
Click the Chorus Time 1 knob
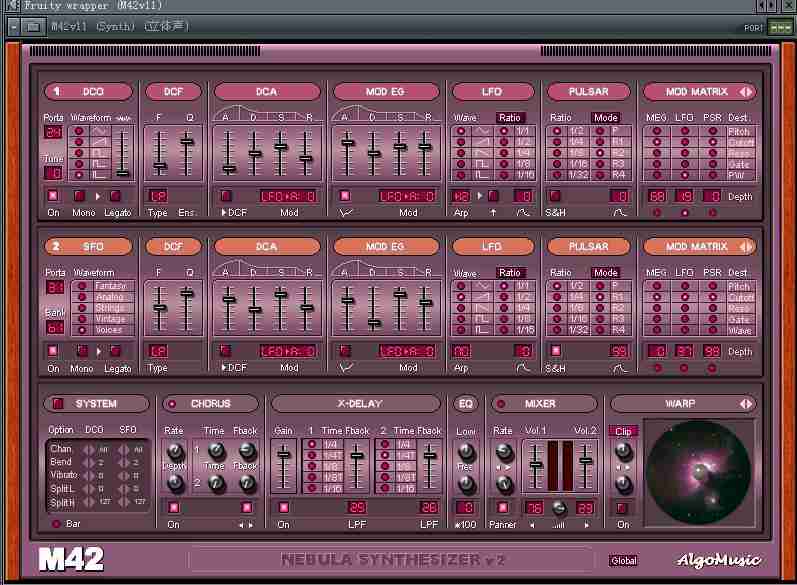click(217, 450)
